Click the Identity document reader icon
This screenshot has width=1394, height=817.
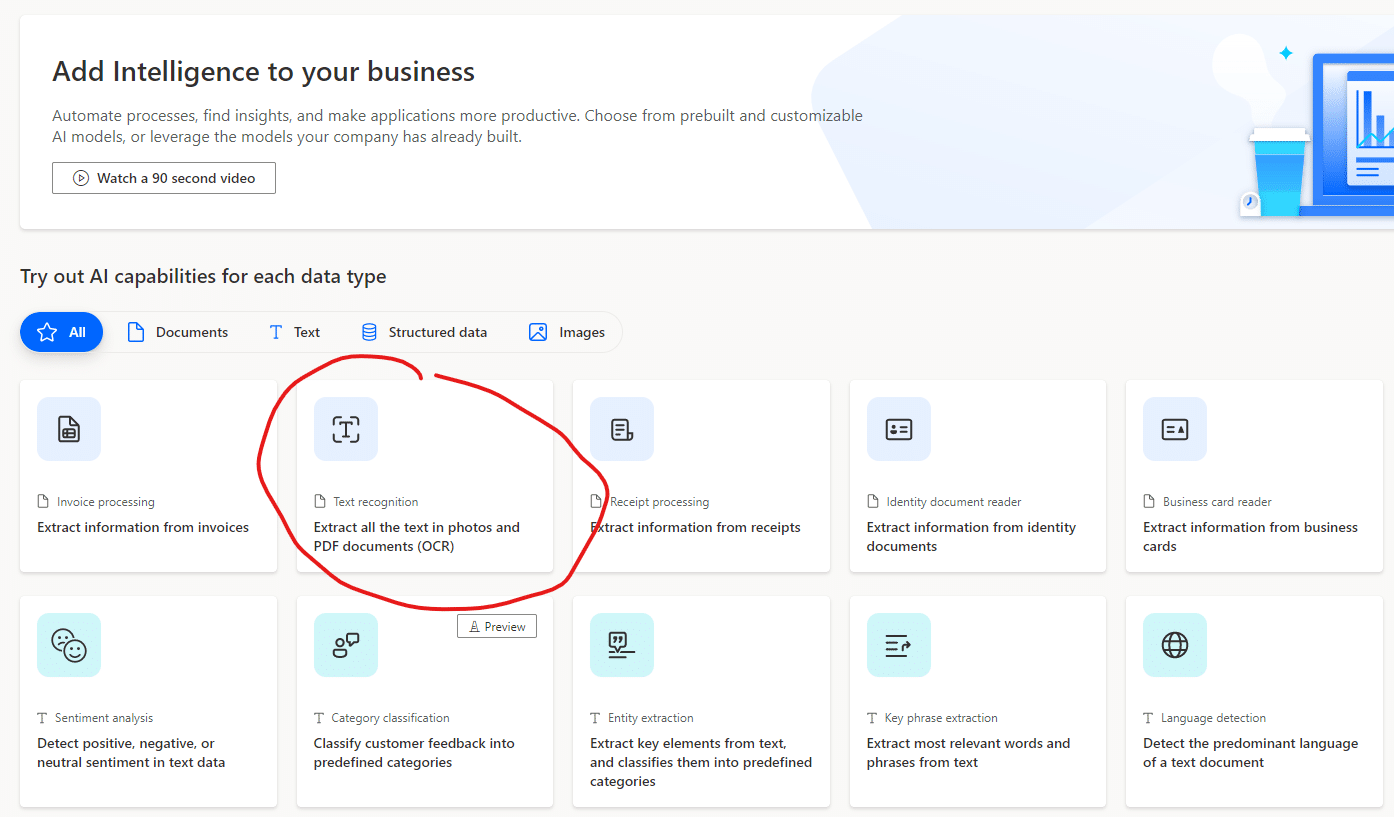(898, 429)
